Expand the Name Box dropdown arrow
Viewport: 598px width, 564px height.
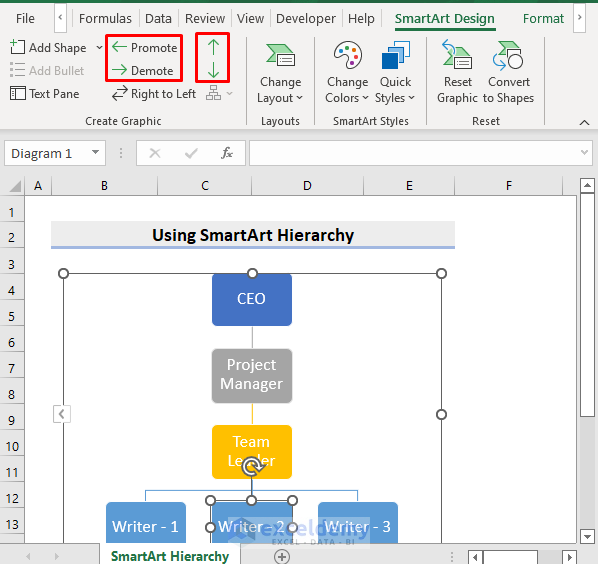[x=95, y=153]
